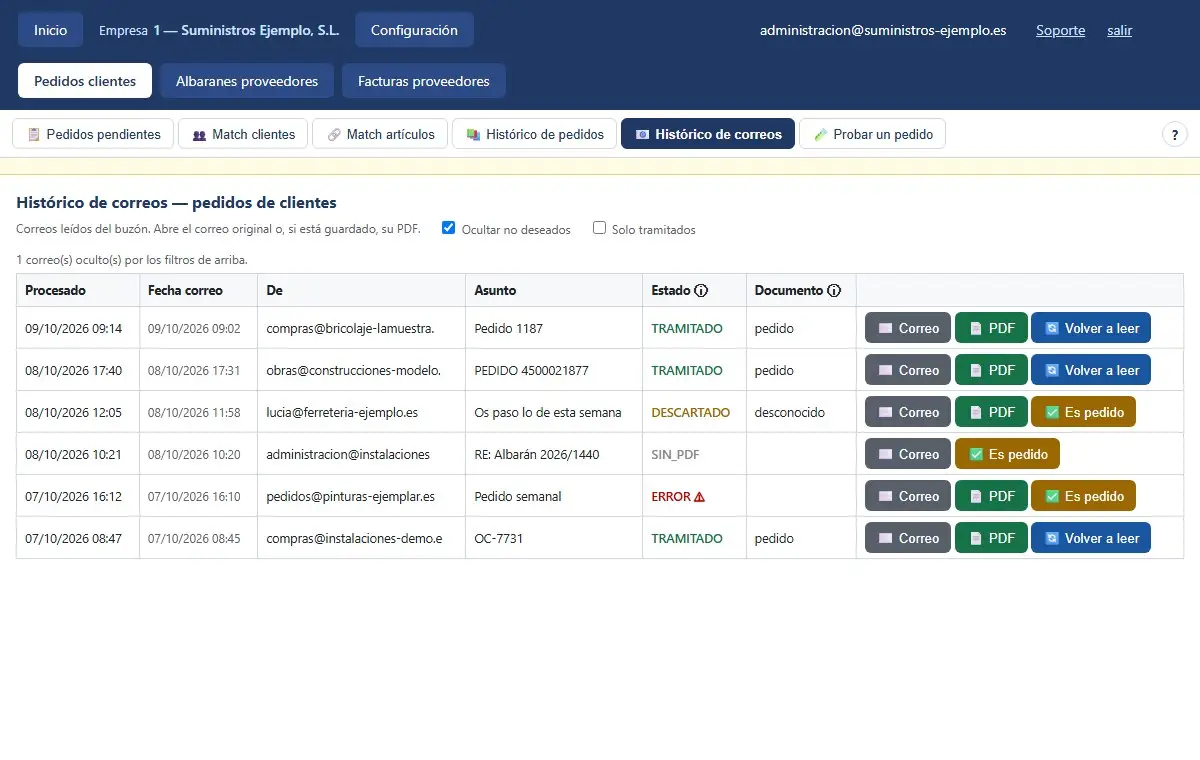Click processed date 09/10/2026 09:14

73,328
